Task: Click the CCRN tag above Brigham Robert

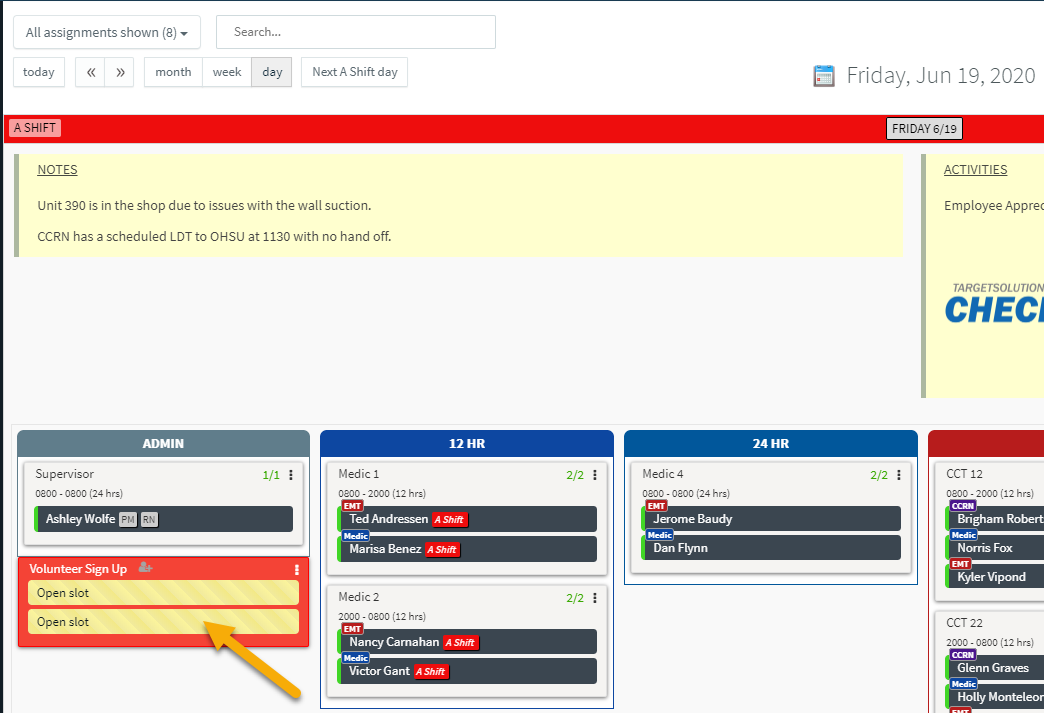Action: [x=963, y=506]
